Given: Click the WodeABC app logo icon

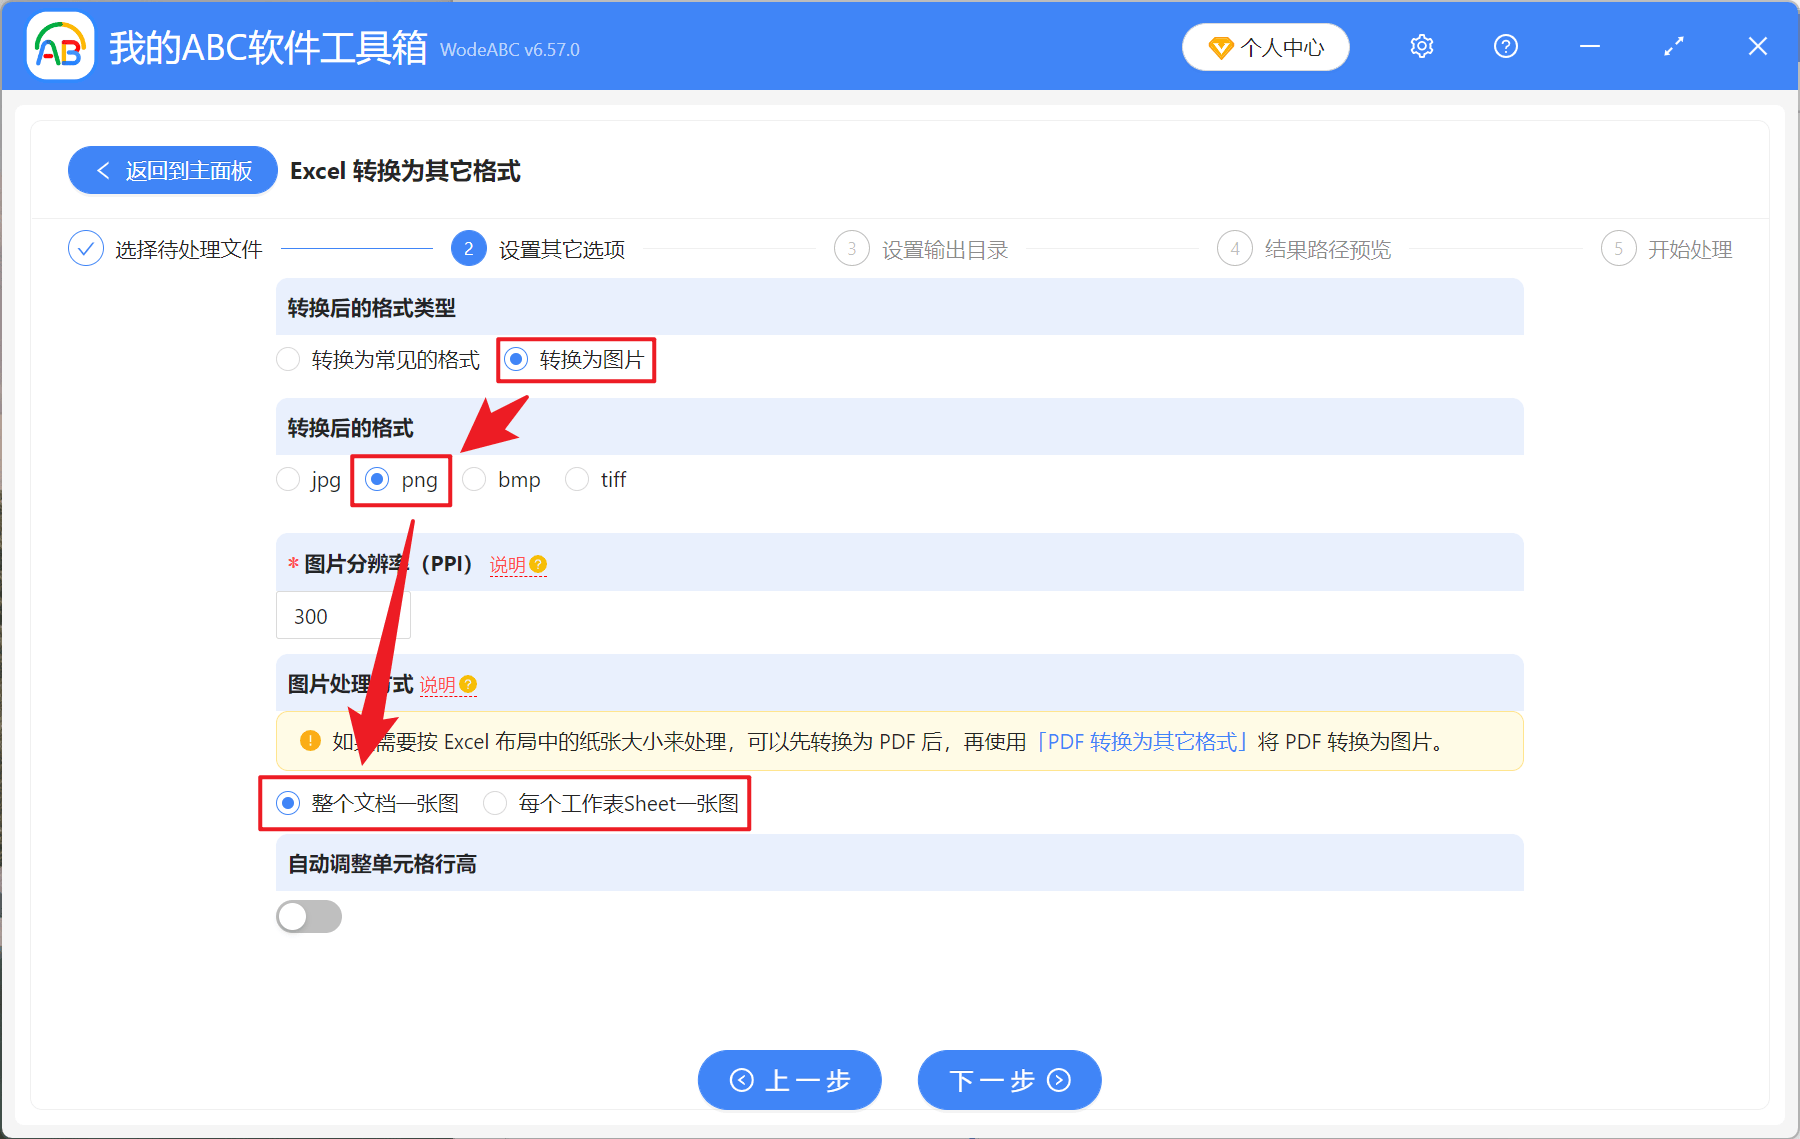Looking at the screenshot, I should [60, 46].
